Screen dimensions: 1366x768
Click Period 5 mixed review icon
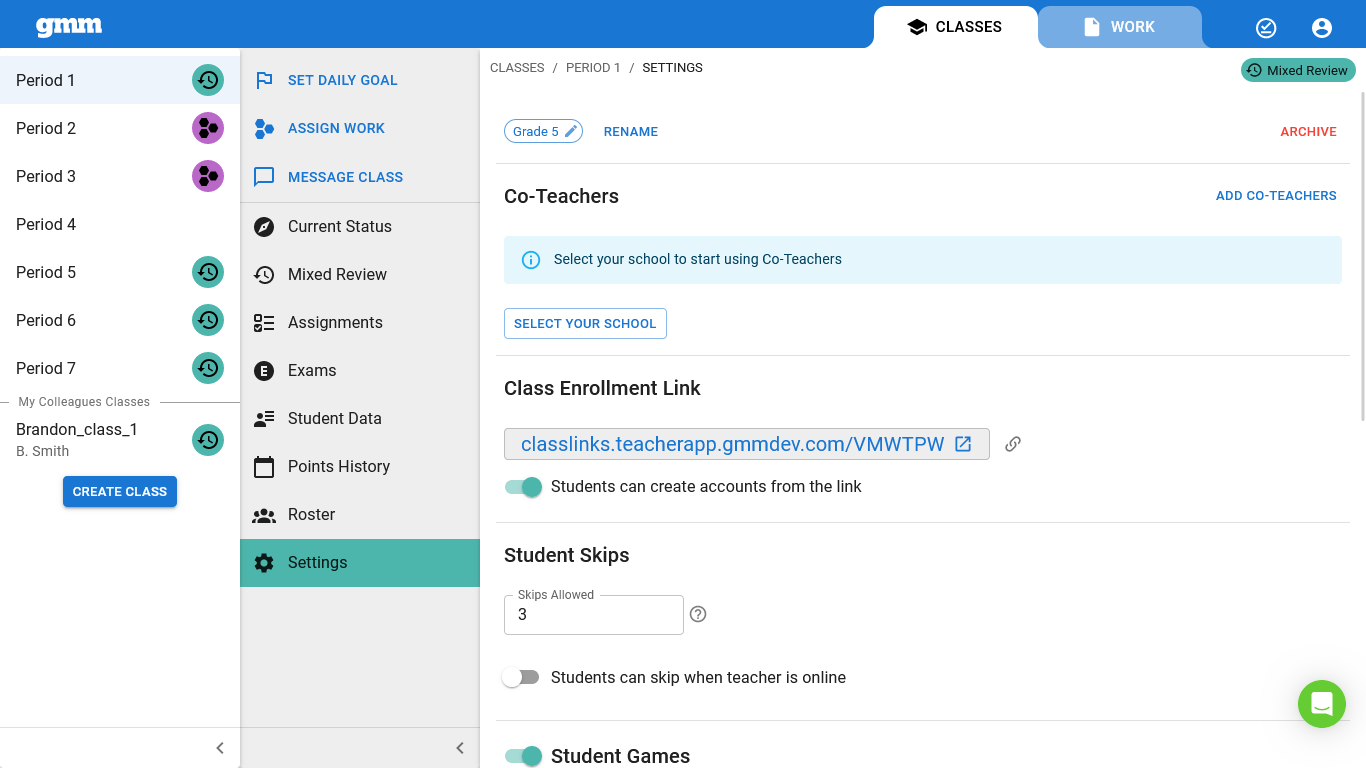click(x=208, y=272)
